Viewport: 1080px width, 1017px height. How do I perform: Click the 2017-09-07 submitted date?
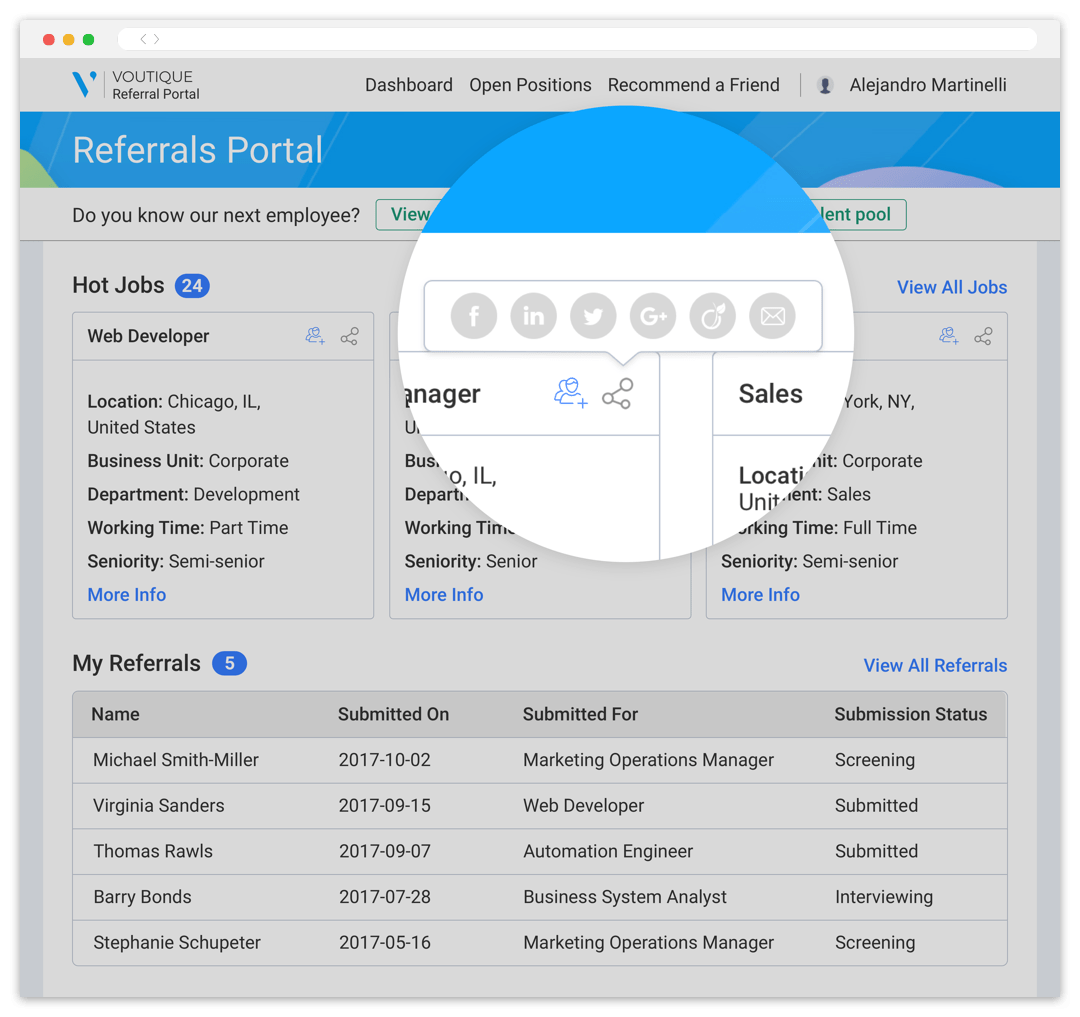(384, 851)
